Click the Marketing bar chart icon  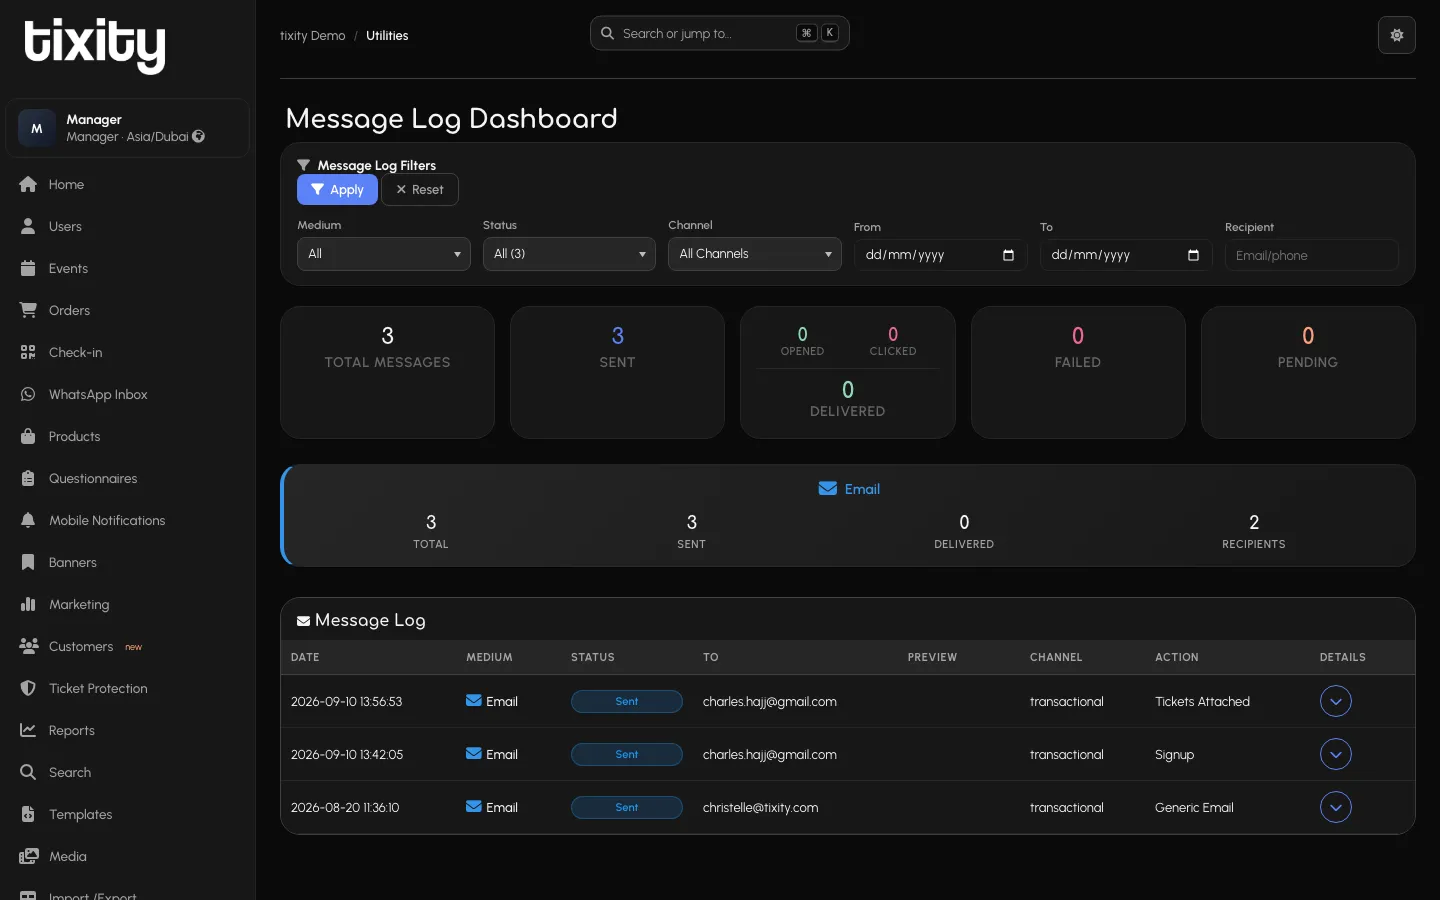28,604
